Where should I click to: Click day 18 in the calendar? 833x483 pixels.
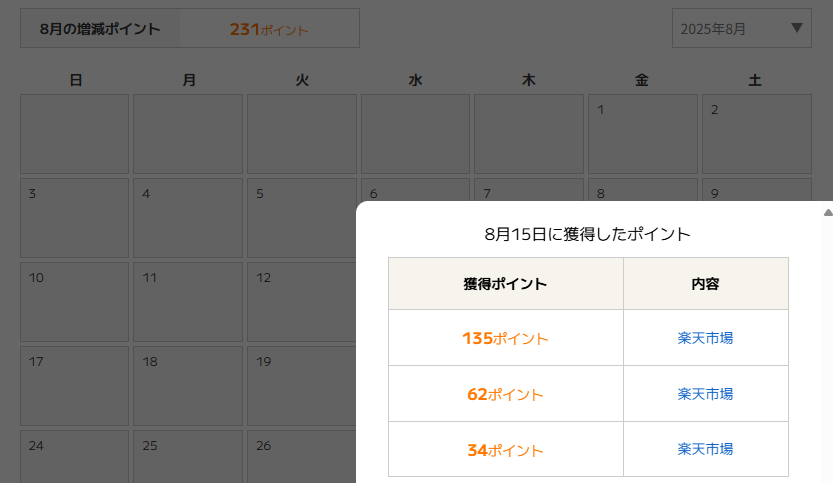pos(188,386)
